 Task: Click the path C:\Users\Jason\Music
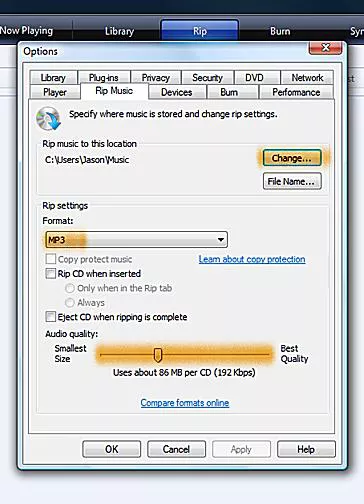pyautogui.click(x=87, y=160)
